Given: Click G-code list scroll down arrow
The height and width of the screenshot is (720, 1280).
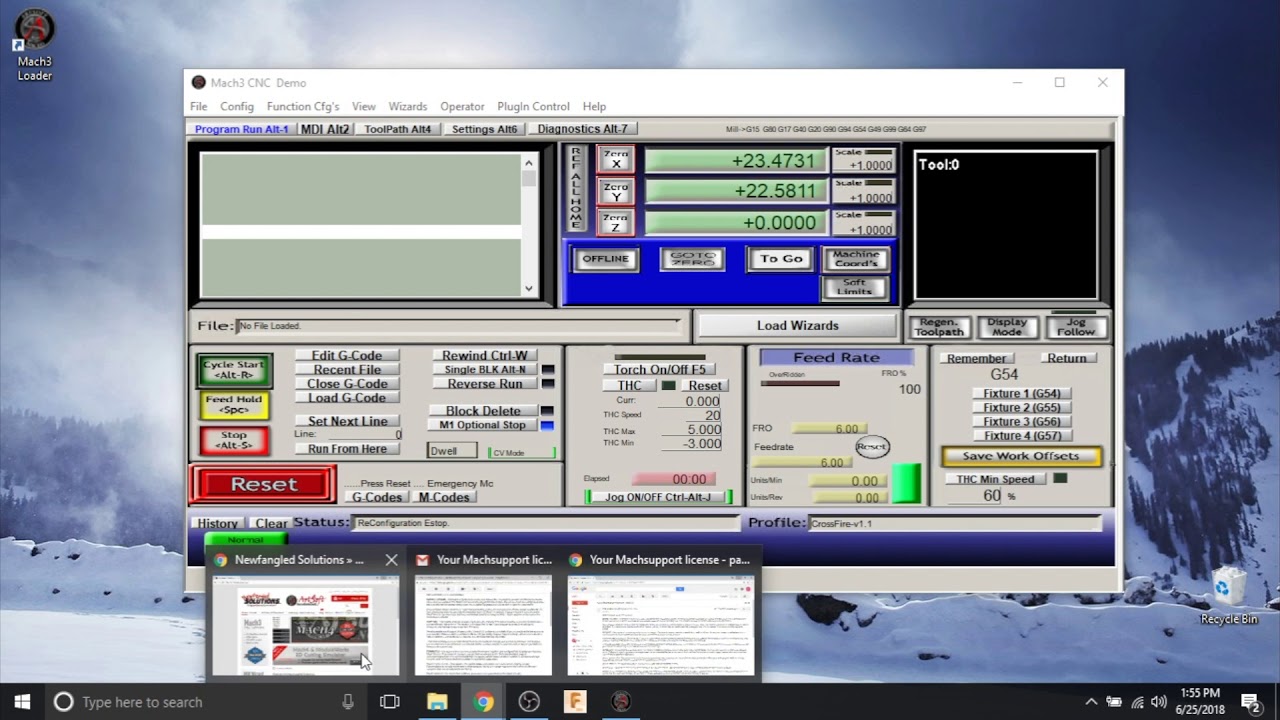Looking at the screenshot, I should (x=529, y=288).
